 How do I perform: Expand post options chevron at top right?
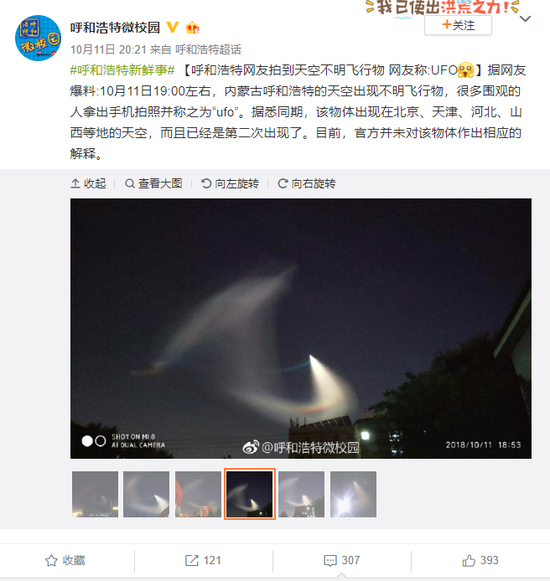click(x=526, y=18)
